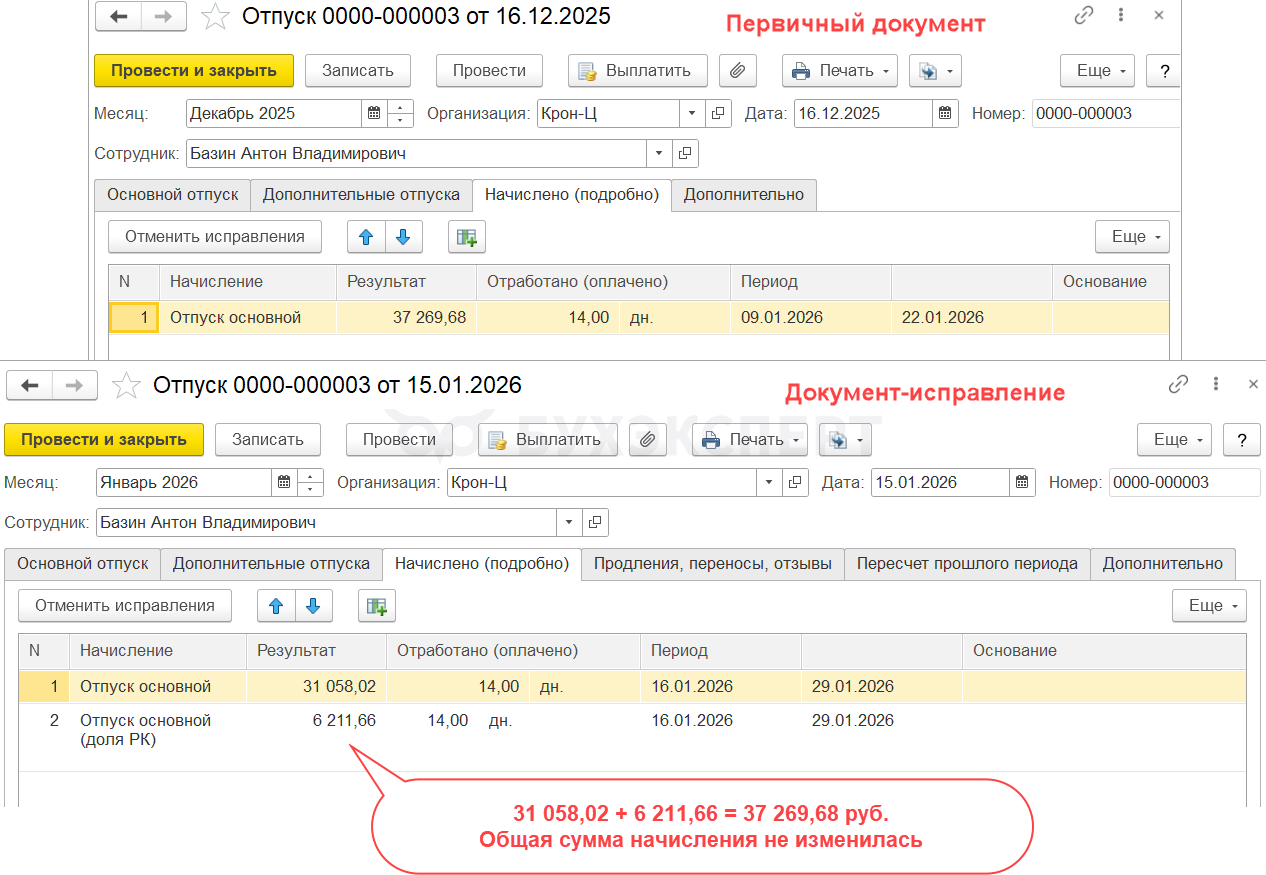Open the Печать dropdown in the bottom document
The width and height of the screenshot is (1266, 875).
coord(750,440)
